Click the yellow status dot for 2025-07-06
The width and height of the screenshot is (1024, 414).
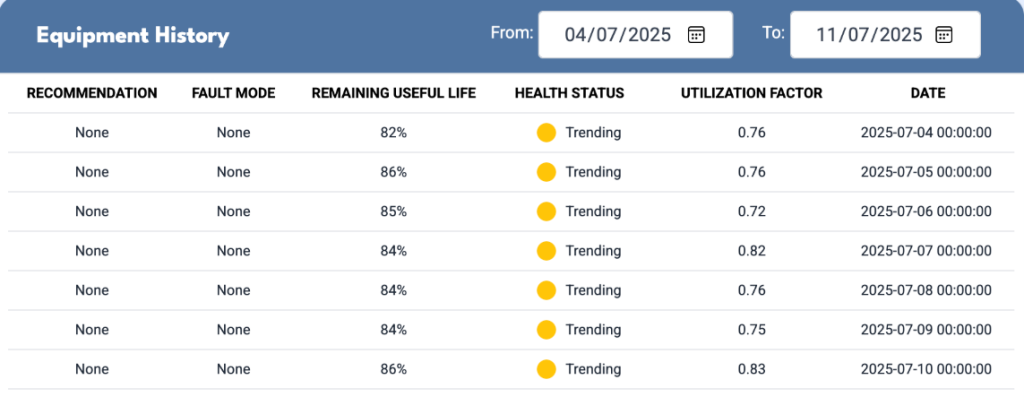pos(546,212)
